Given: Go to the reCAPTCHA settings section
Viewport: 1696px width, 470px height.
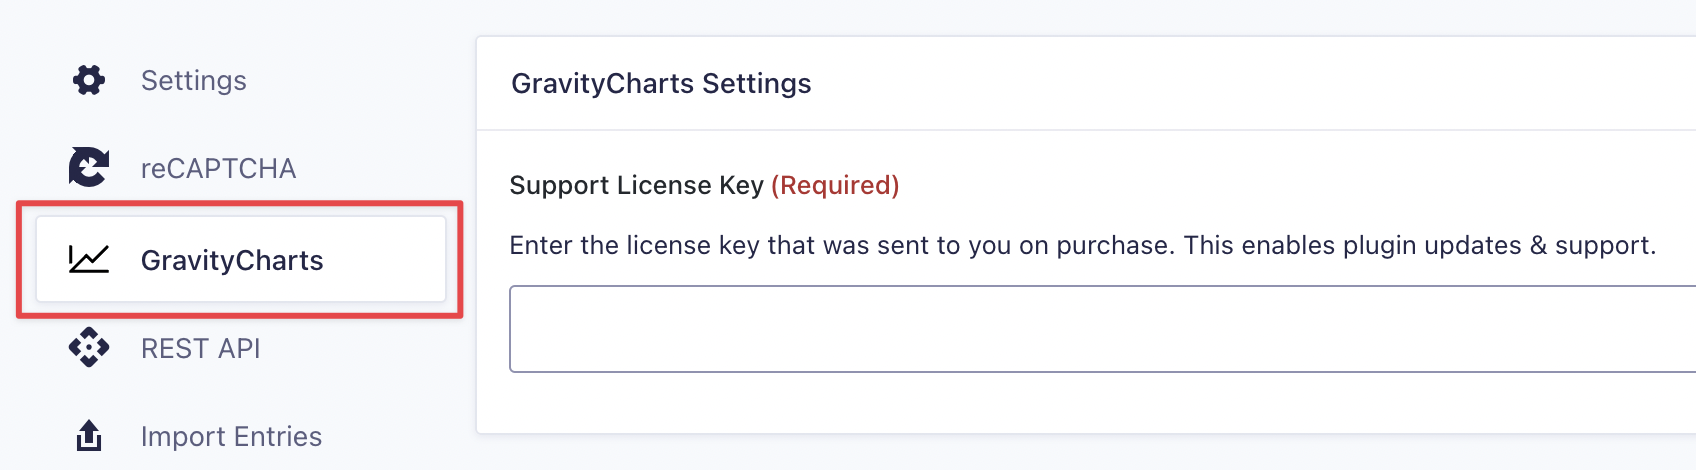Looking at the screenshot, I should point(218,168).
